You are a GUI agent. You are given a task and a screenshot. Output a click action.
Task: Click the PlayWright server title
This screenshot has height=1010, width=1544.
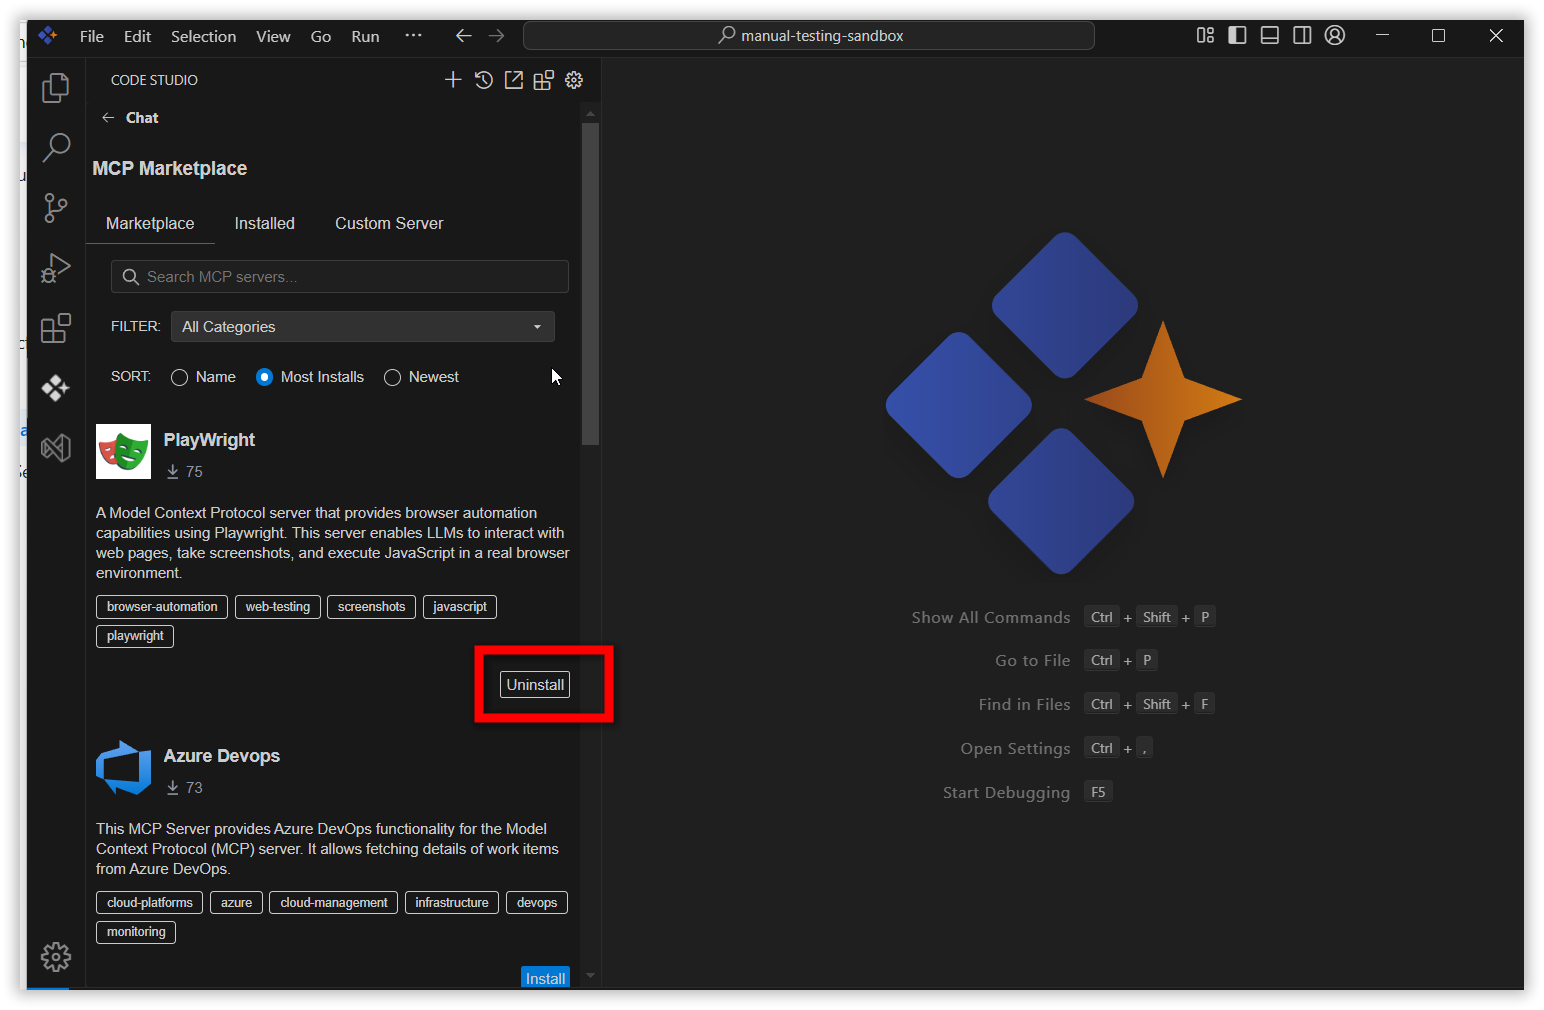(x=209, y=440)
